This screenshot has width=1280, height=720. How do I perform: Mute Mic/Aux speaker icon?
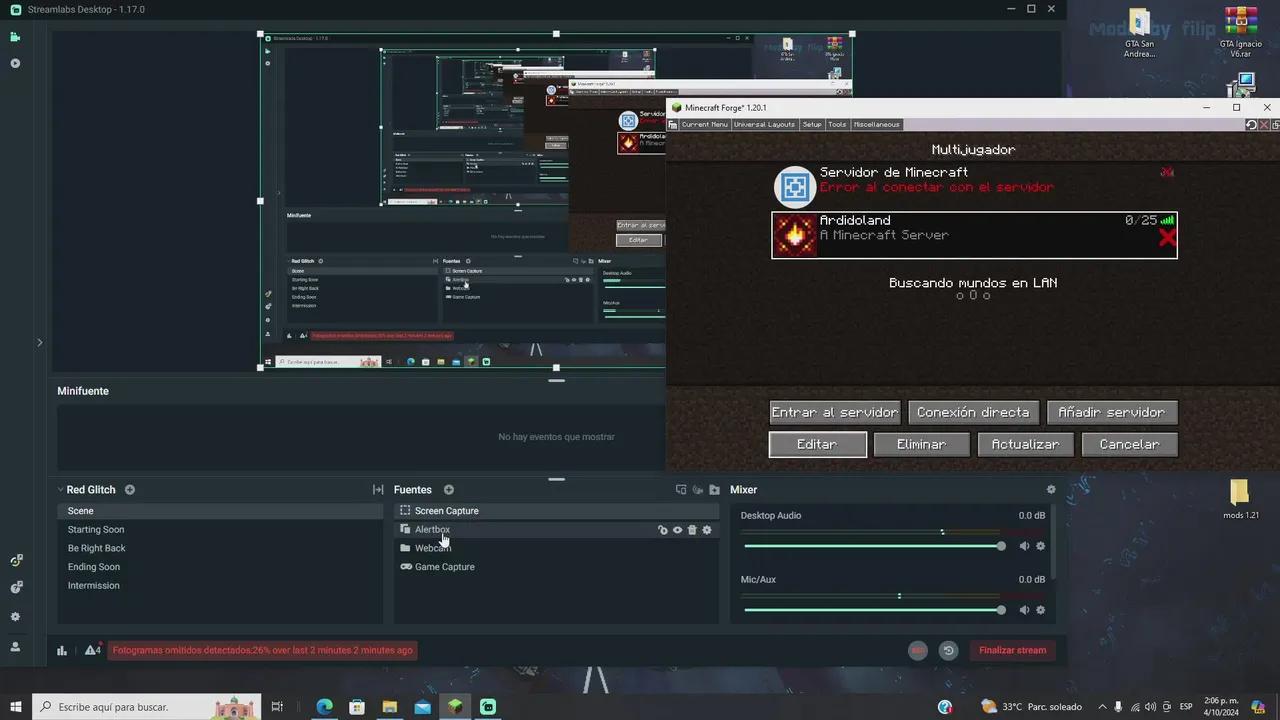click(1024, 610)
